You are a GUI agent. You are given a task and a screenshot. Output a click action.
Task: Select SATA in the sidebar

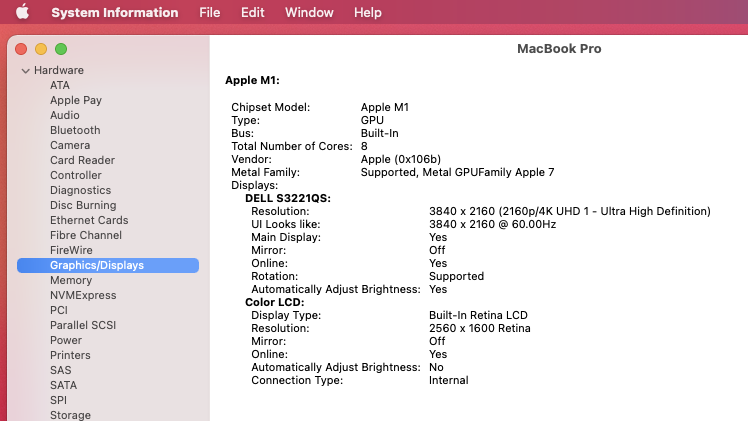(63, 385)
